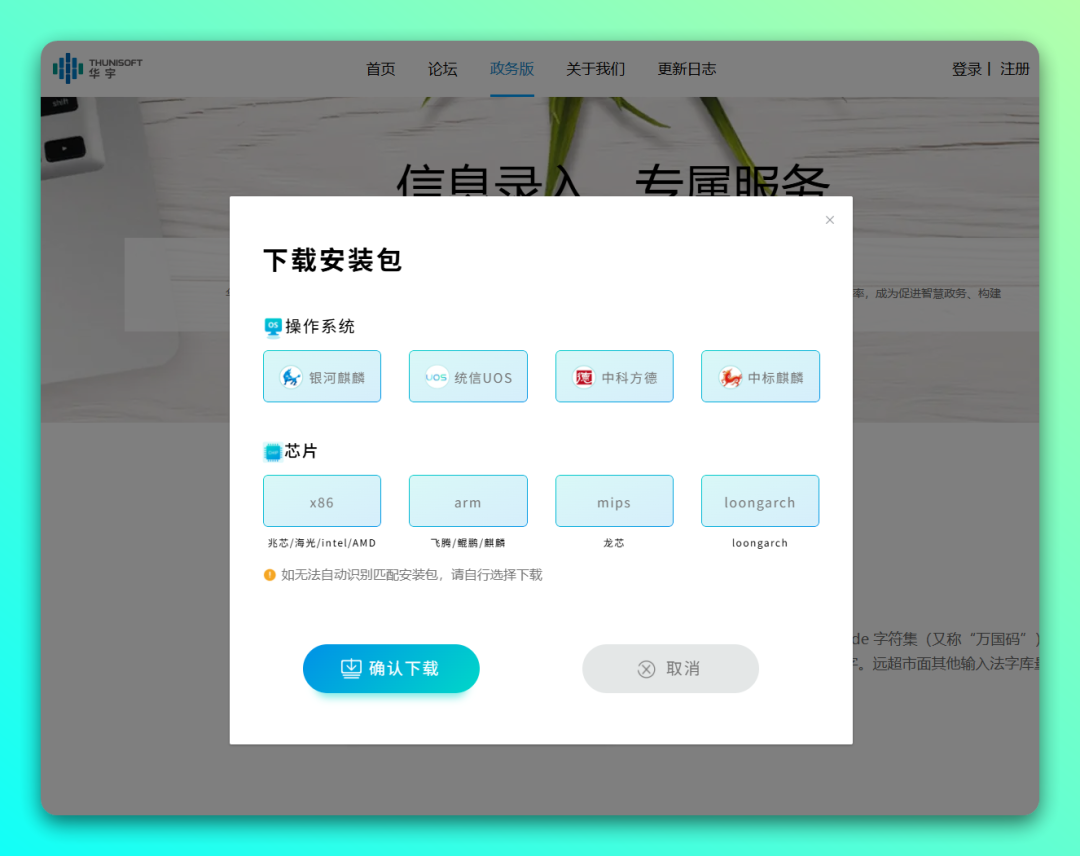
Task: Select the 中科方德 operating system option
Action: 614,376
